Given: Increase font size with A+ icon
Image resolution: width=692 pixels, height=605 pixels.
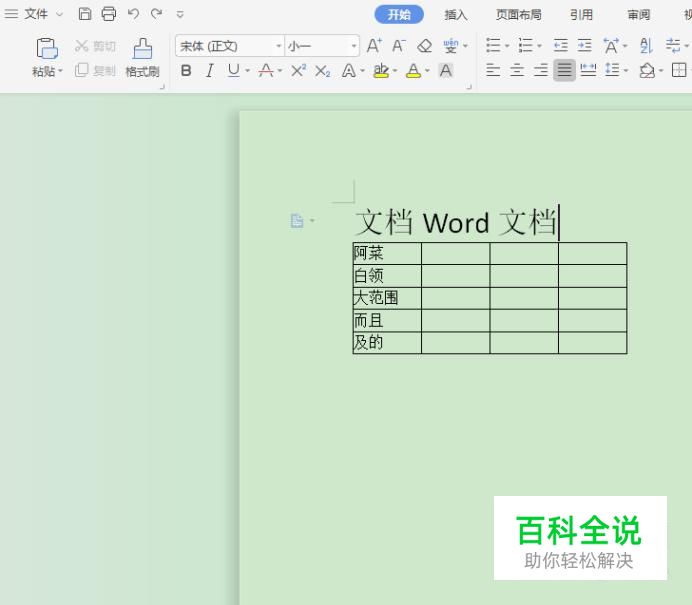Looking at the screenshot, I should (374, 46).
